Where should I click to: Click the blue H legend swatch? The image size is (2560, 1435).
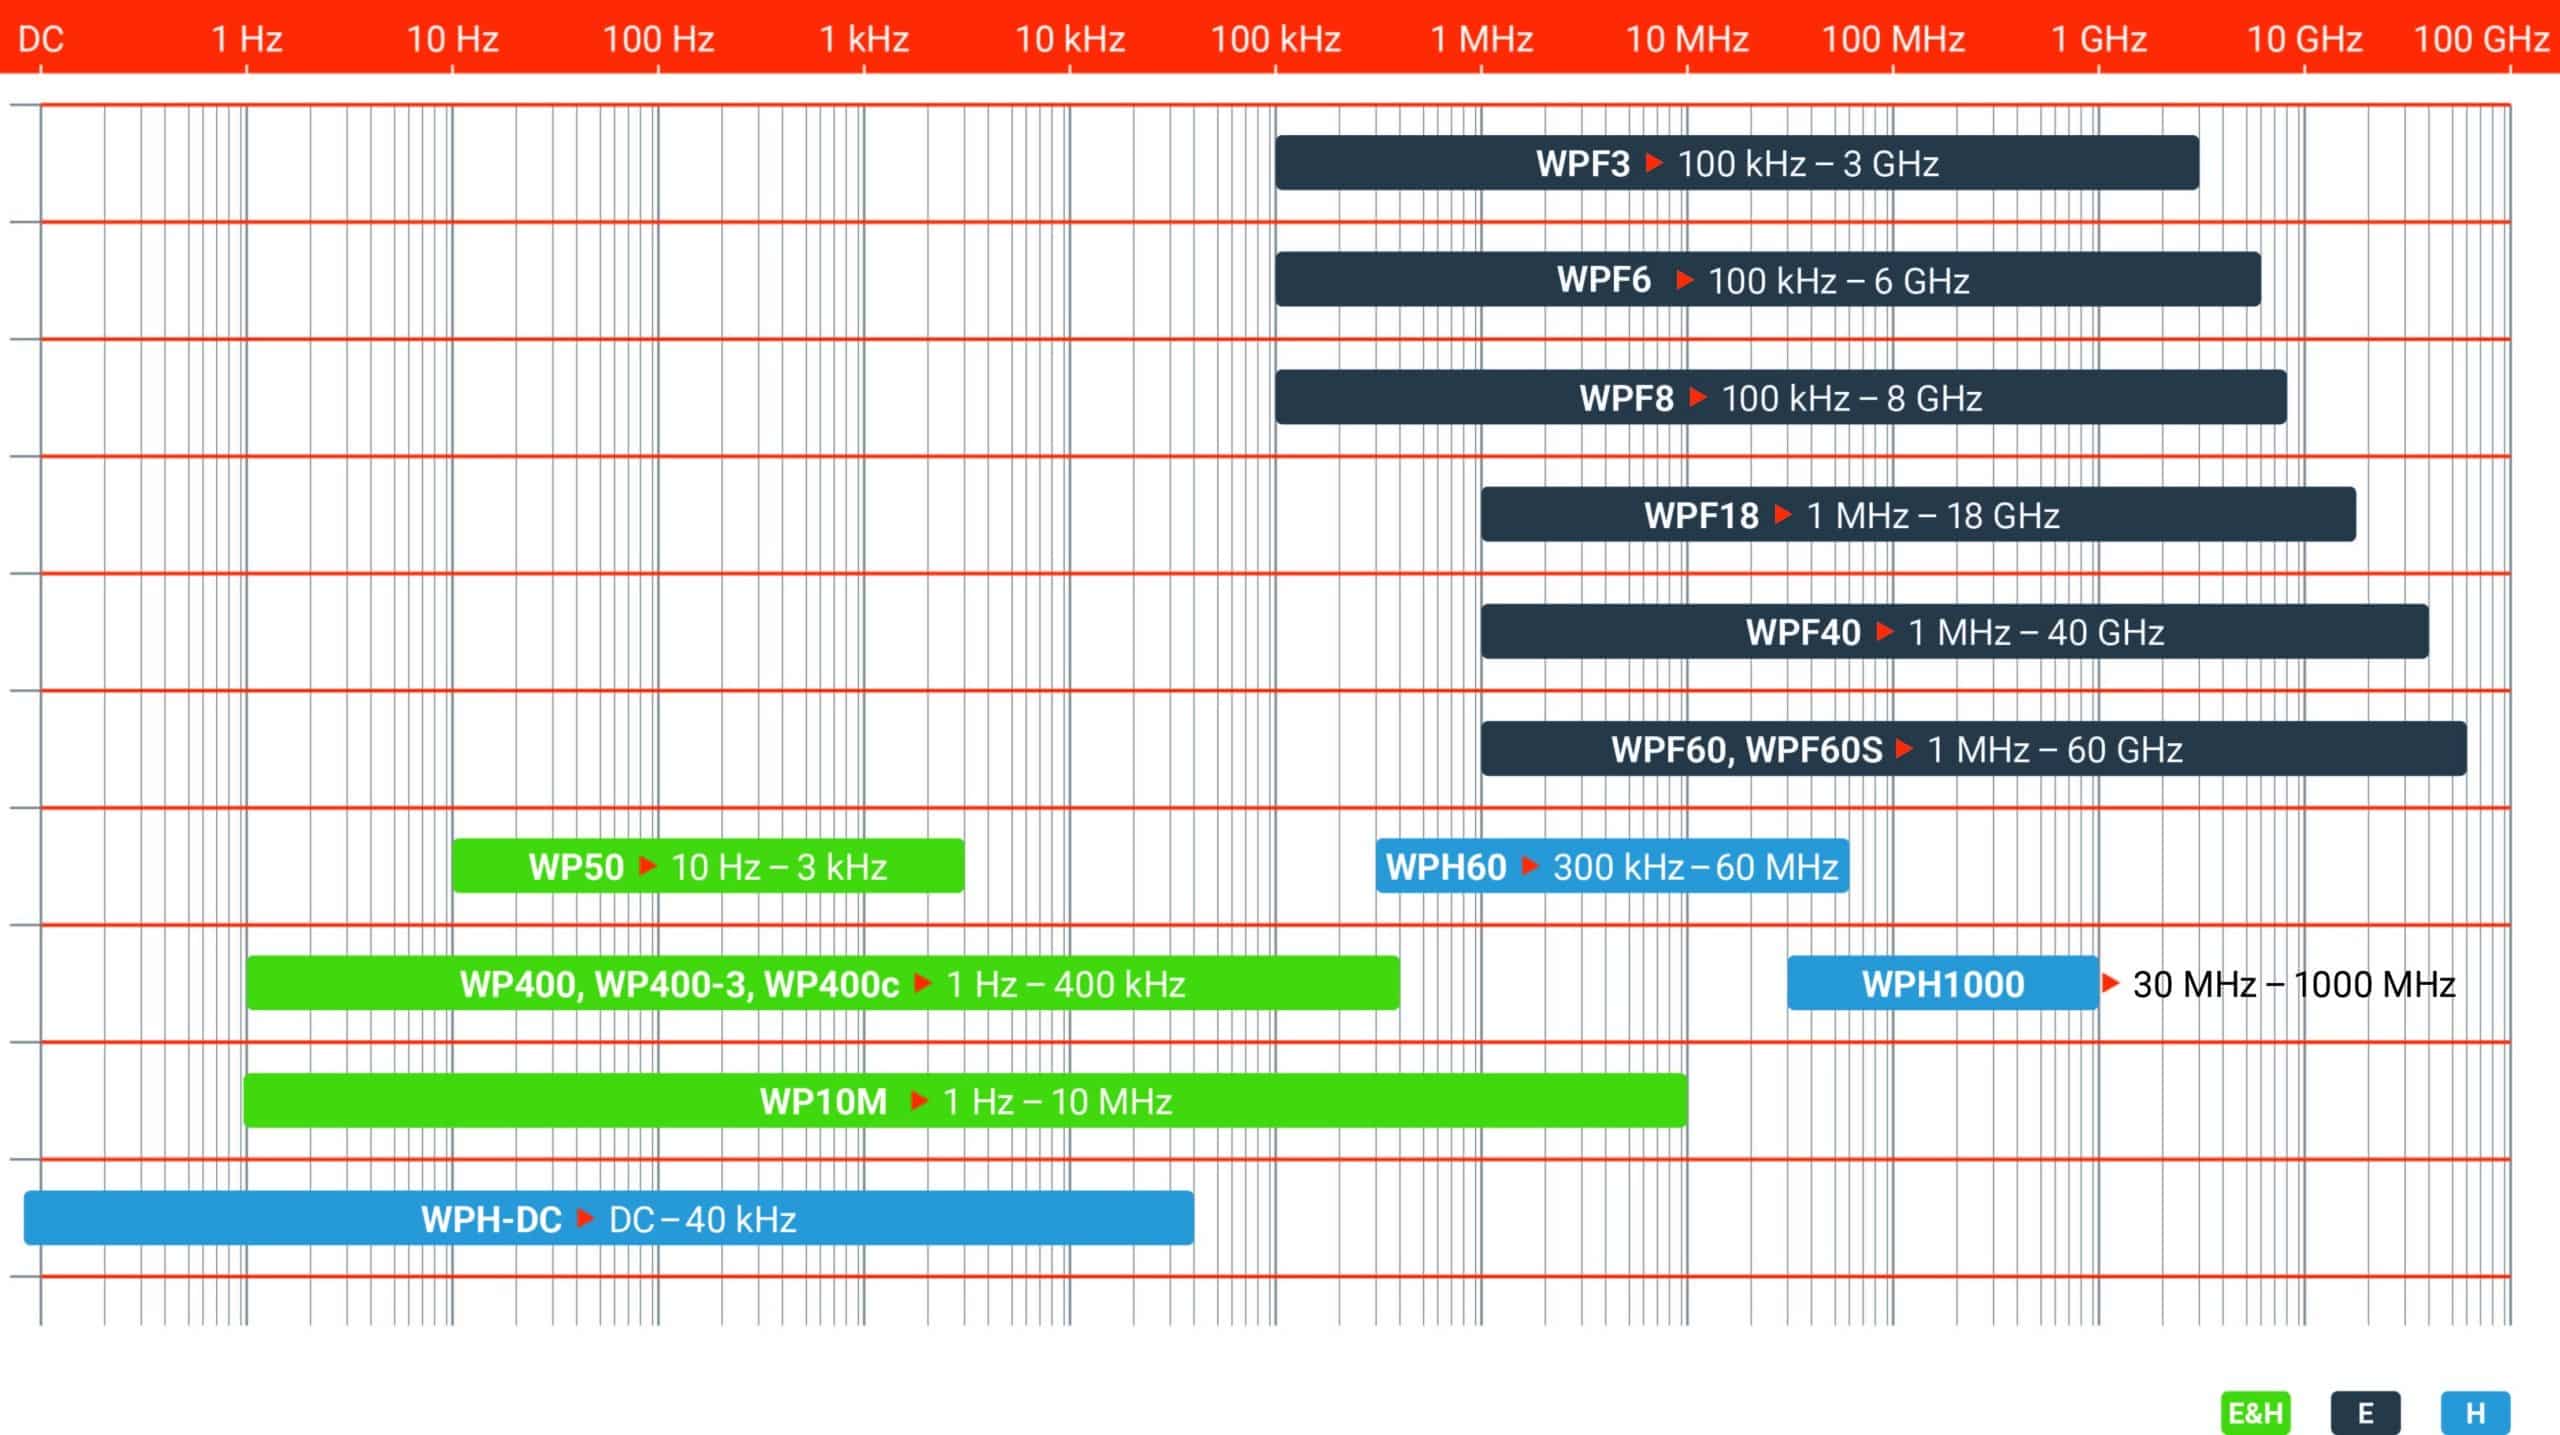coord(2476,1413)
